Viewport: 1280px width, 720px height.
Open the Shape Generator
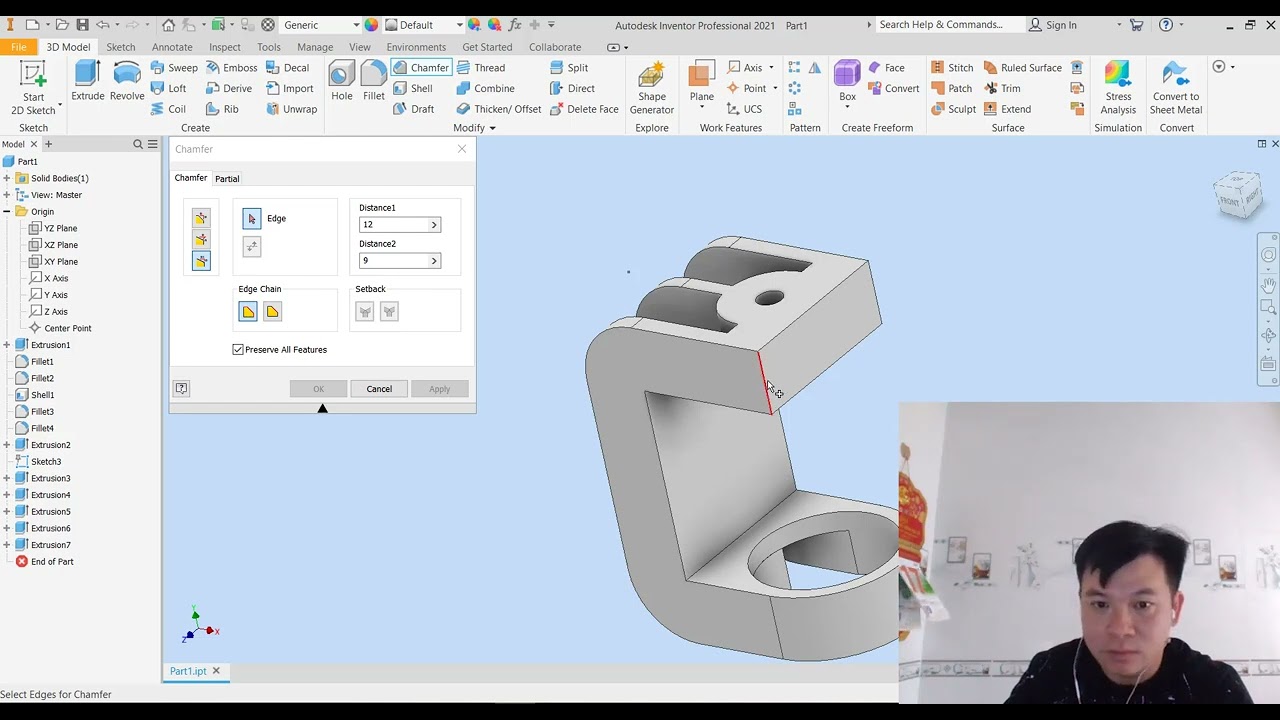point(651,88)
